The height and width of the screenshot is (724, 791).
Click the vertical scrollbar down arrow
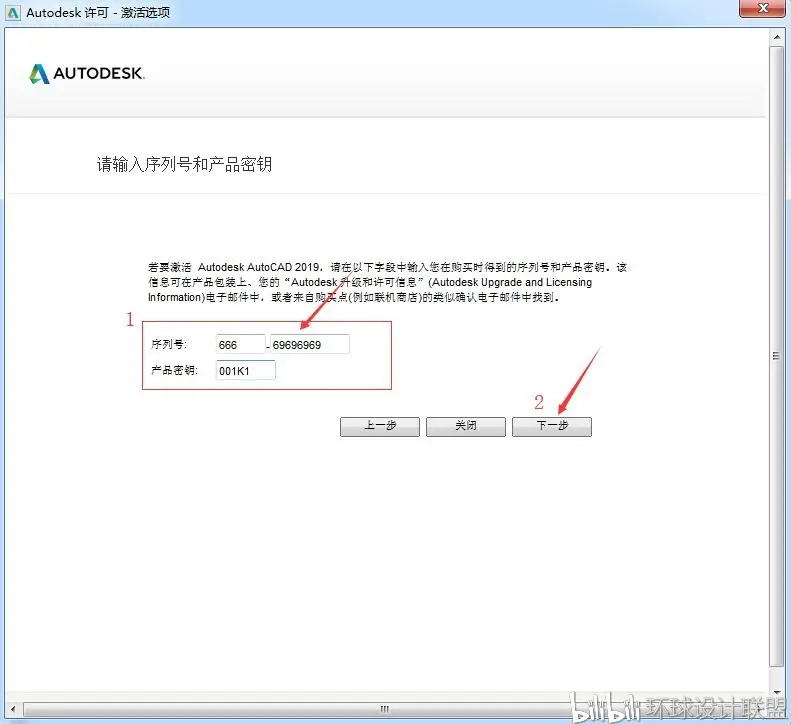(776, 692)
